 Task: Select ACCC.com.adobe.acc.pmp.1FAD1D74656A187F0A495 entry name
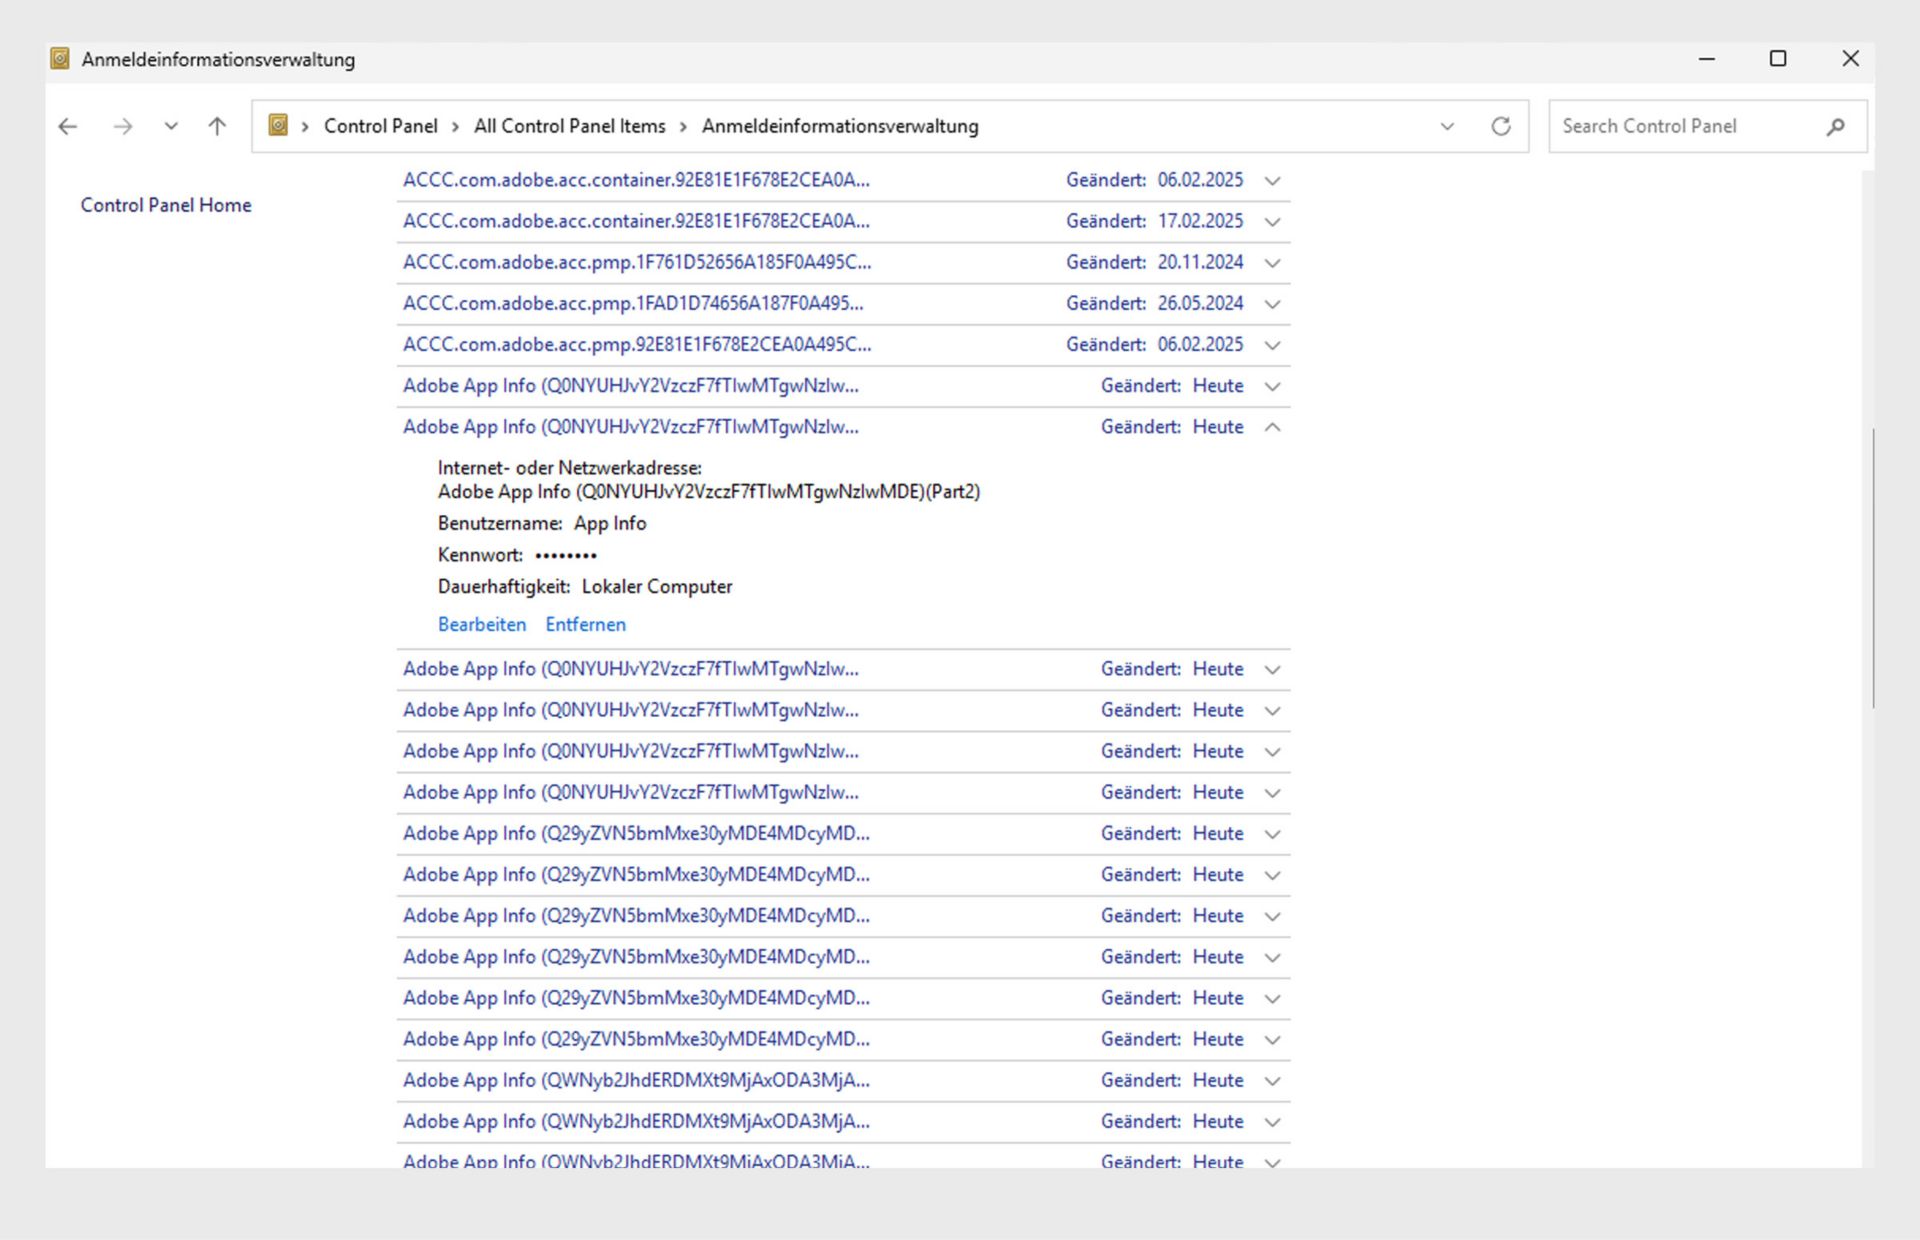[x=633, y=303]
